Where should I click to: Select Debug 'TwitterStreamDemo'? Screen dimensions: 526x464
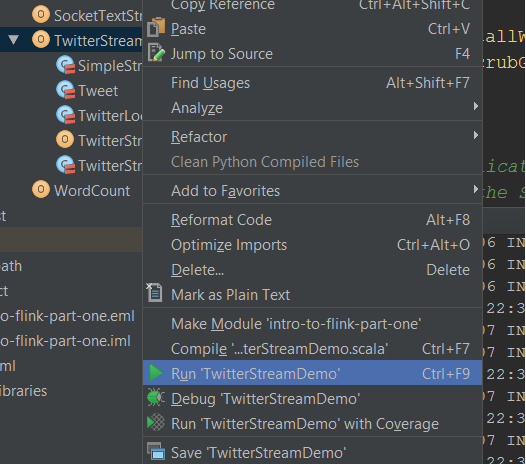tap(312, 399)
